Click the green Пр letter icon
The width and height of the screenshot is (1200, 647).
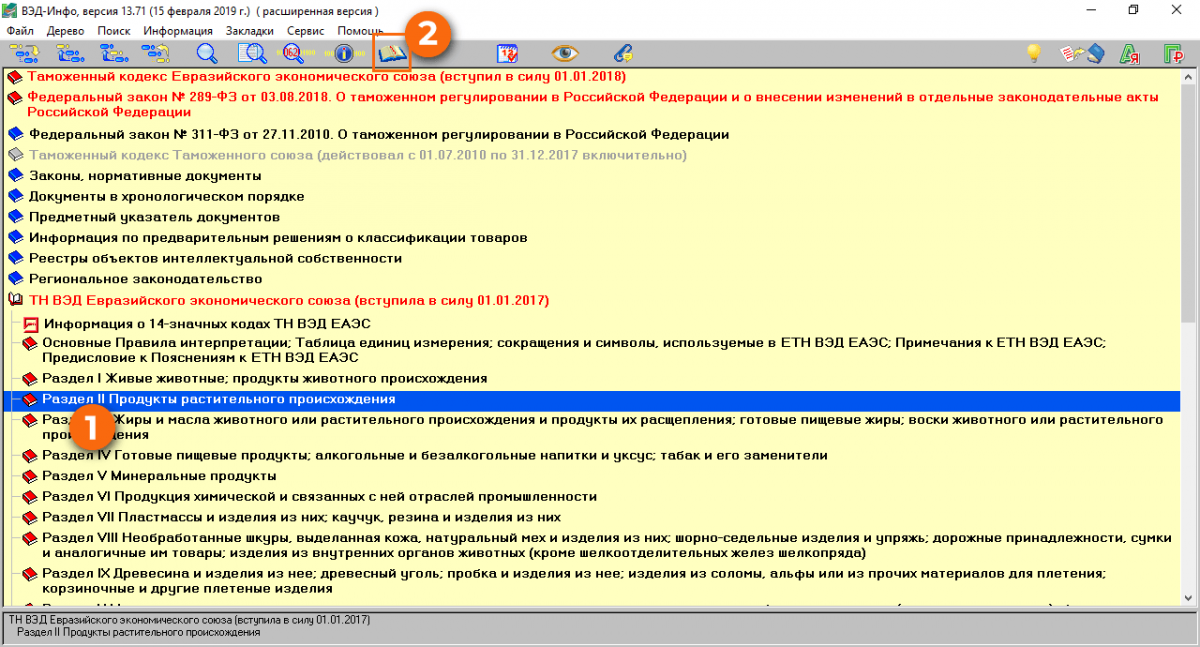coord(1174,54)
